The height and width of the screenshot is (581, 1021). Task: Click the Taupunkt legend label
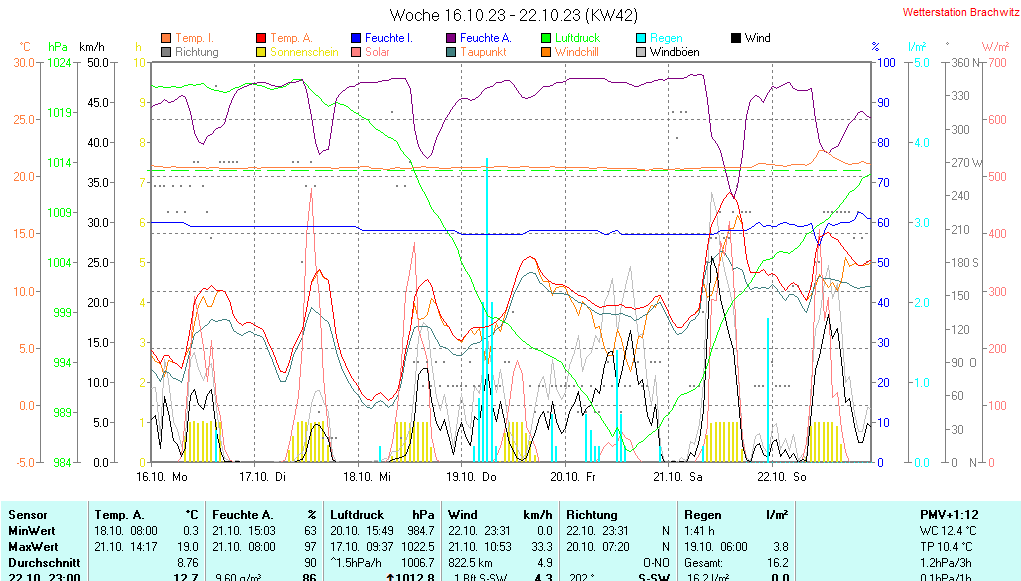tap(484, 52)
